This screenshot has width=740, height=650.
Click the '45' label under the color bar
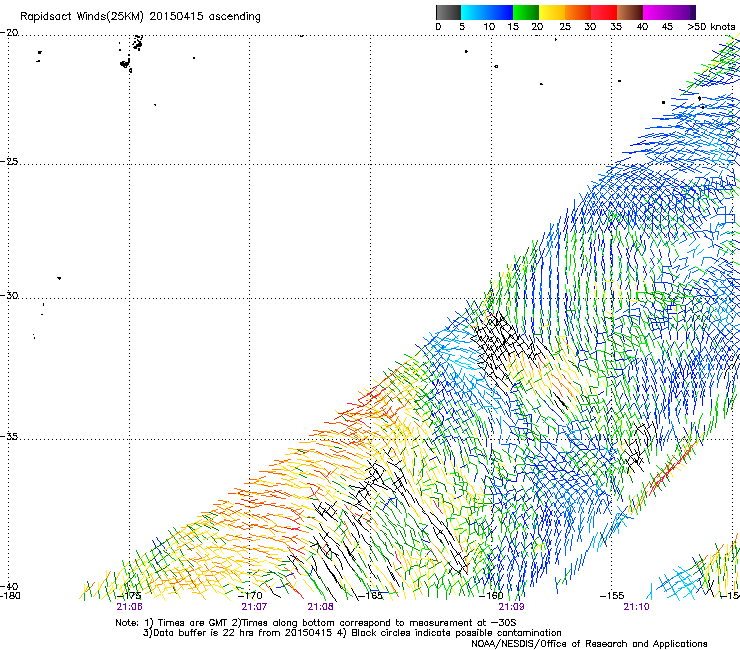(667, 27)
